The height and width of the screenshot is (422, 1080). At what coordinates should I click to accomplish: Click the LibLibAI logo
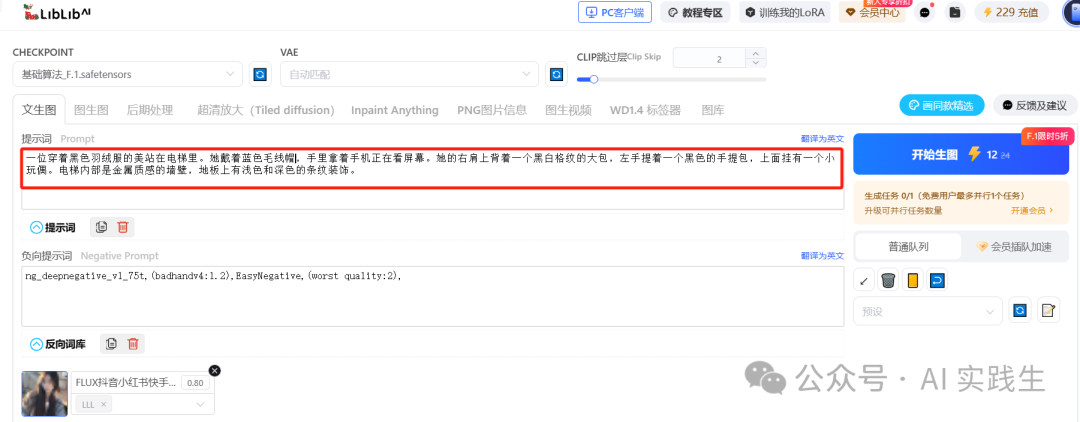pyautogui.click(x=56, y=11)
